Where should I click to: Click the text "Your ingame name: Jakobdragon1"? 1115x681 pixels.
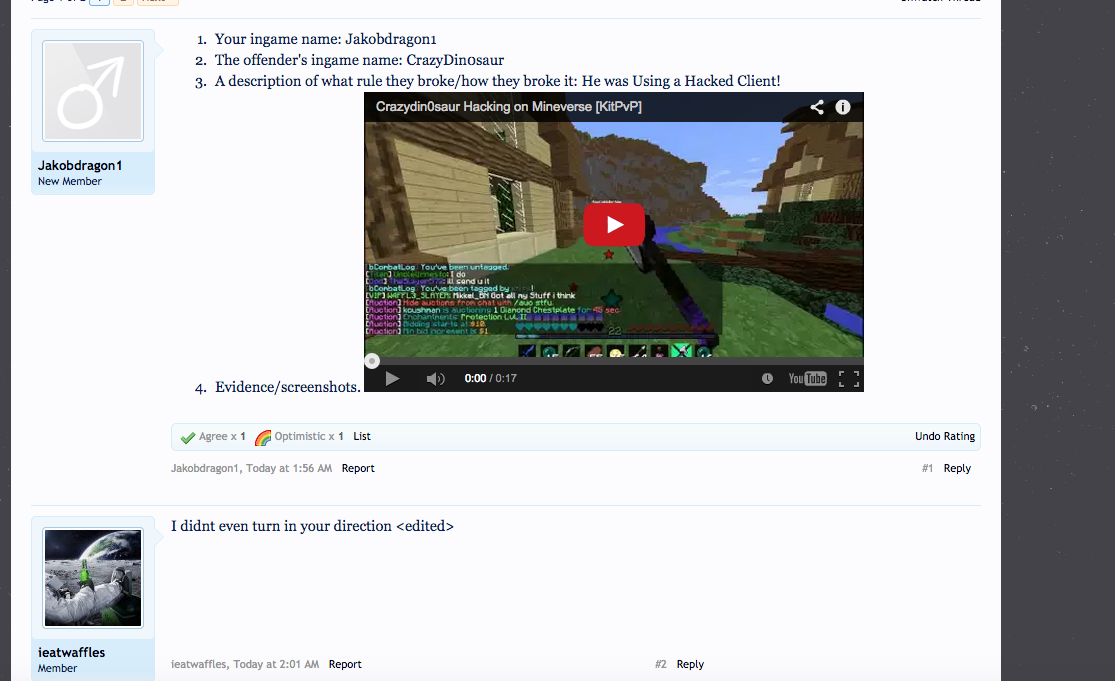coord(326,39)
